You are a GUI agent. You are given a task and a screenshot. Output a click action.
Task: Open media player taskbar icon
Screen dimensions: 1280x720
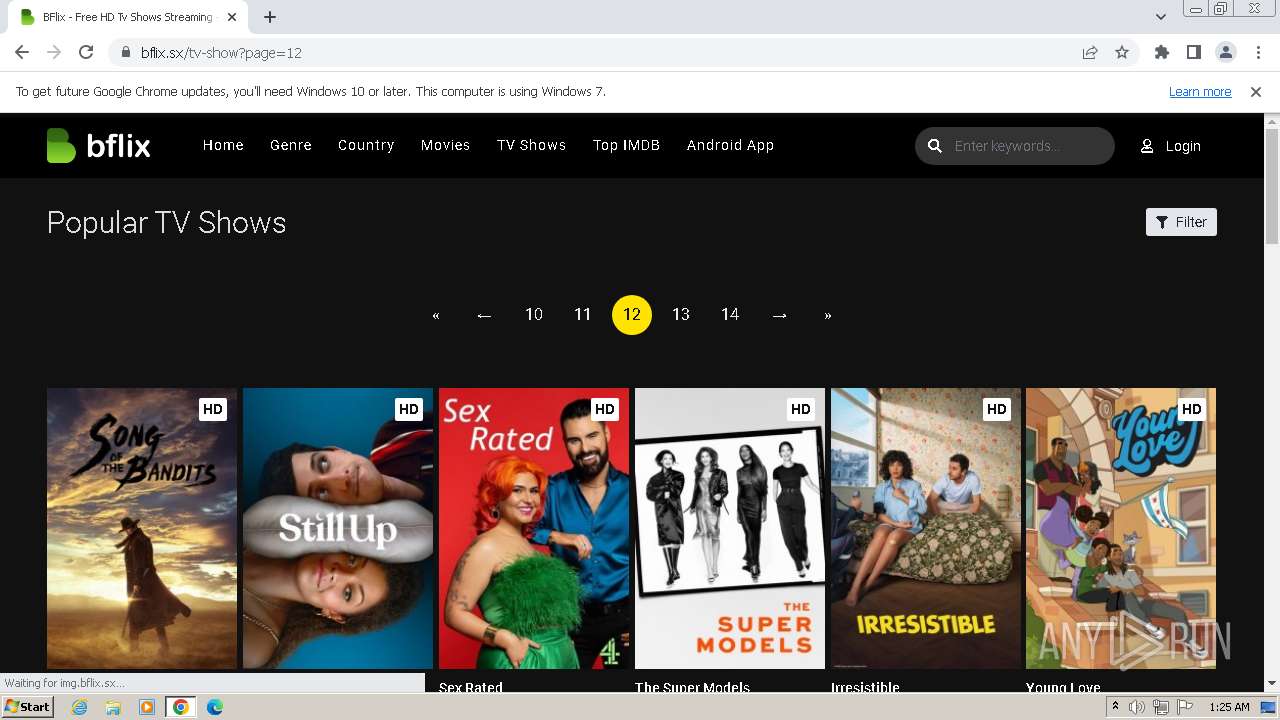coord(147,707)
